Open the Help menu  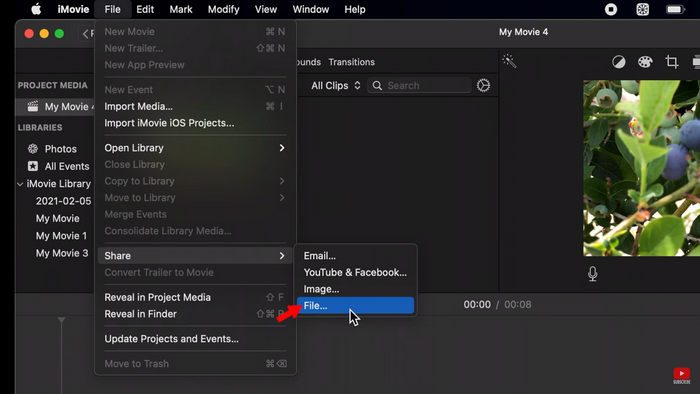[x=355, y=9]
